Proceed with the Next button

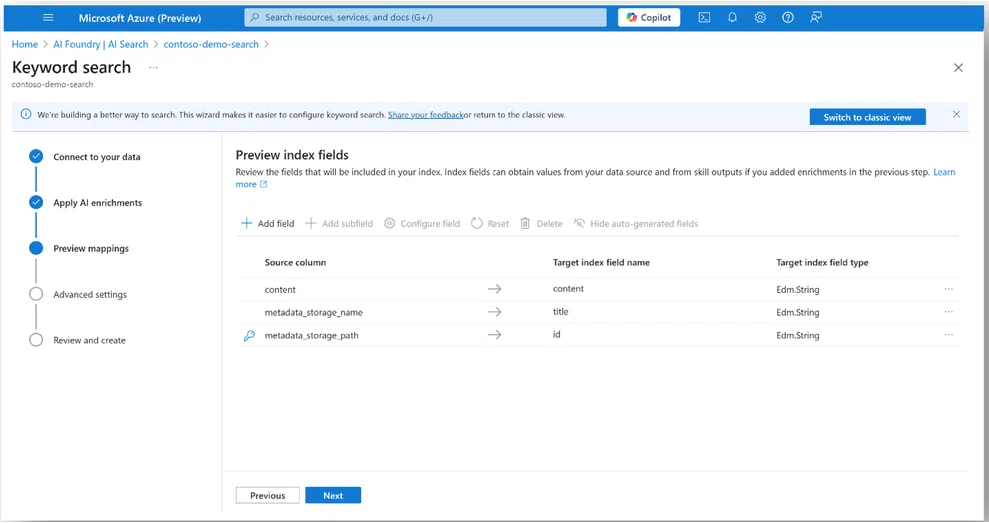coord(333,495)
